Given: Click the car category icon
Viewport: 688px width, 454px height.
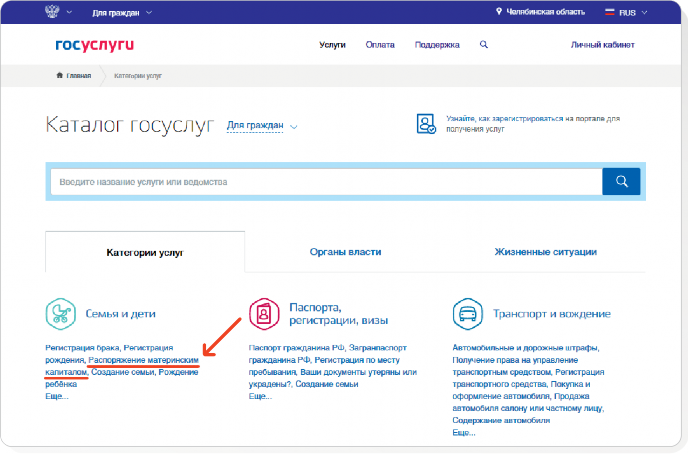Looking at the screenshot, I should tap(468, 314).
